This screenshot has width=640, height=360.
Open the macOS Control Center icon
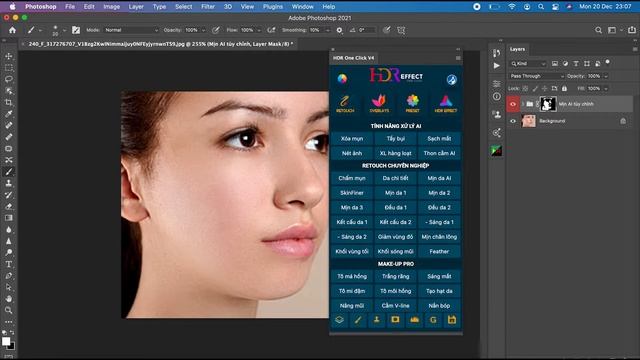pos(555,7)
